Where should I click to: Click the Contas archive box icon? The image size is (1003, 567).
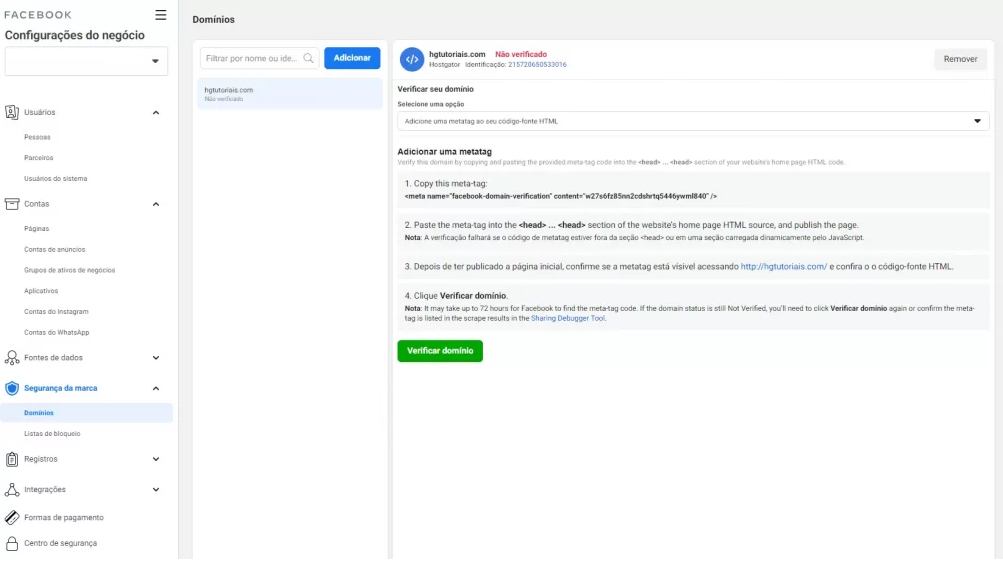coord(12,204)
